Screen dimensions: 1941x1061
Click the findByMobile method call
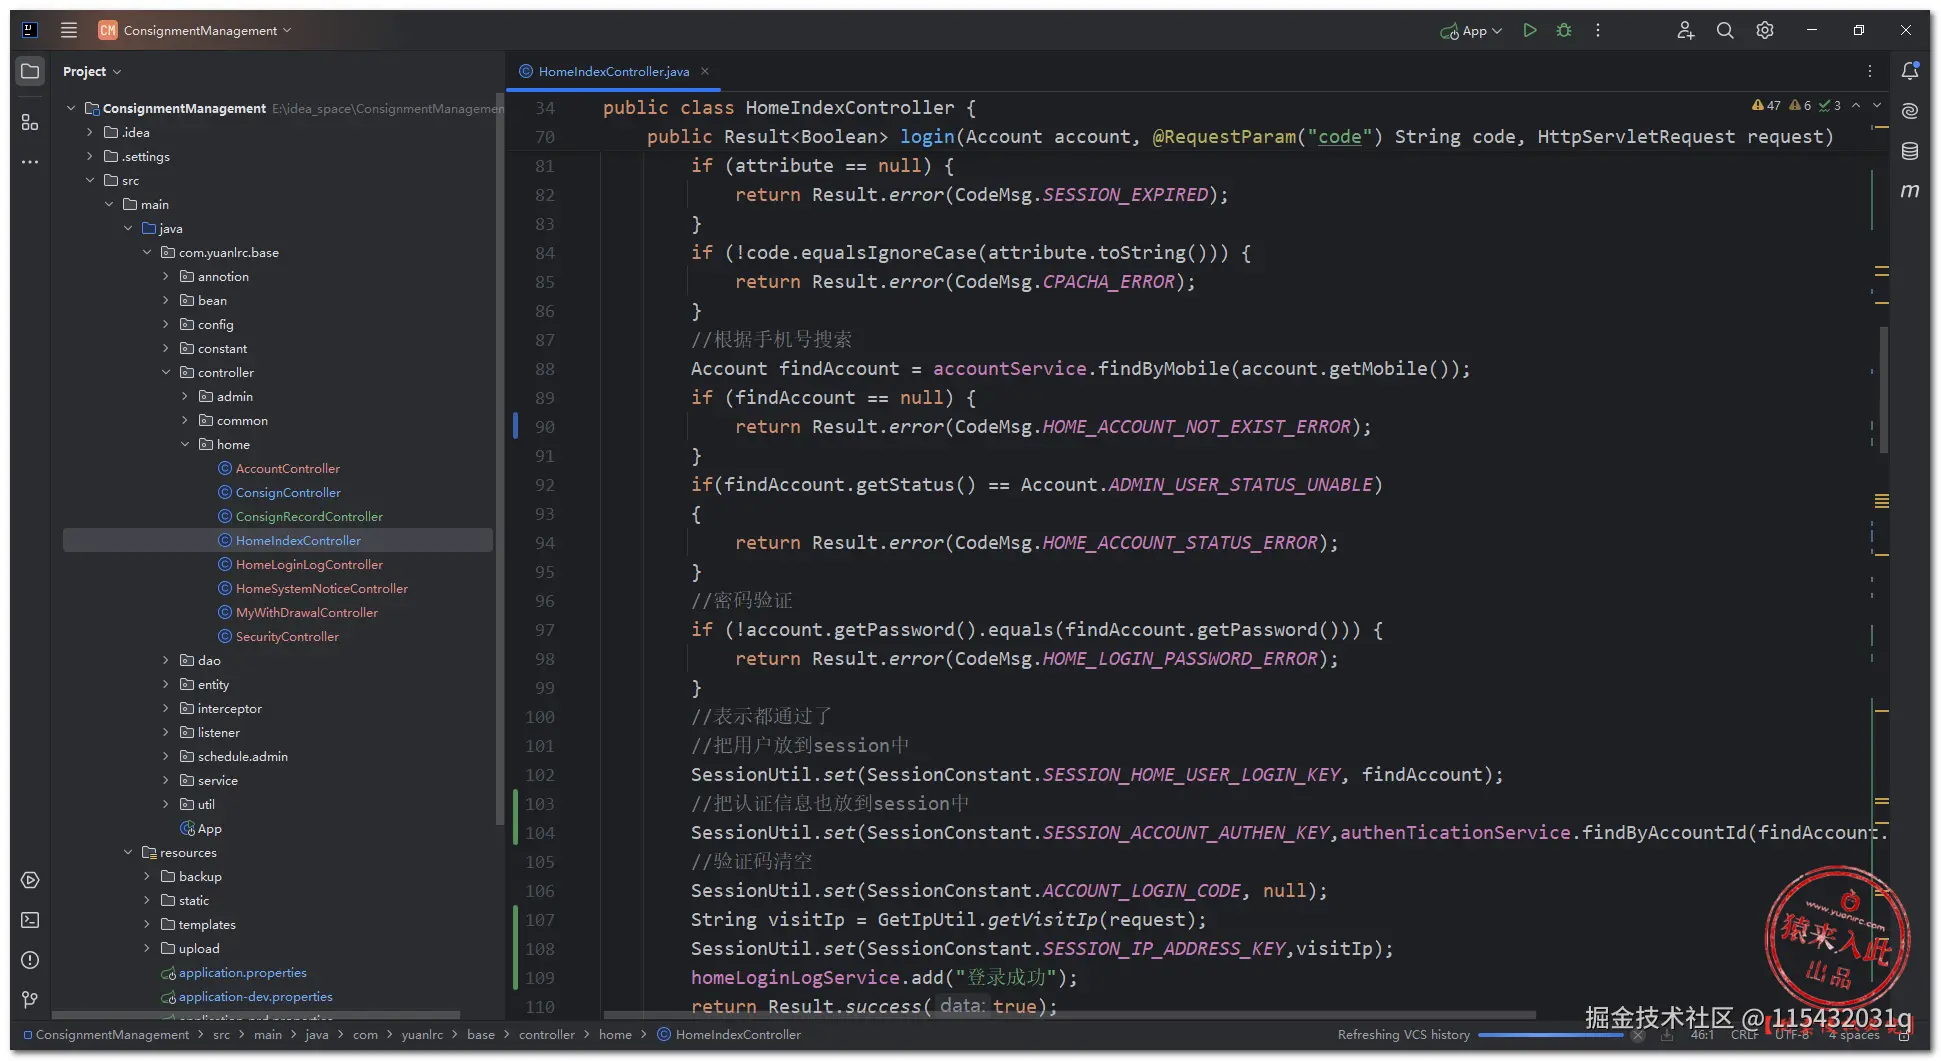pos(1163,369)
